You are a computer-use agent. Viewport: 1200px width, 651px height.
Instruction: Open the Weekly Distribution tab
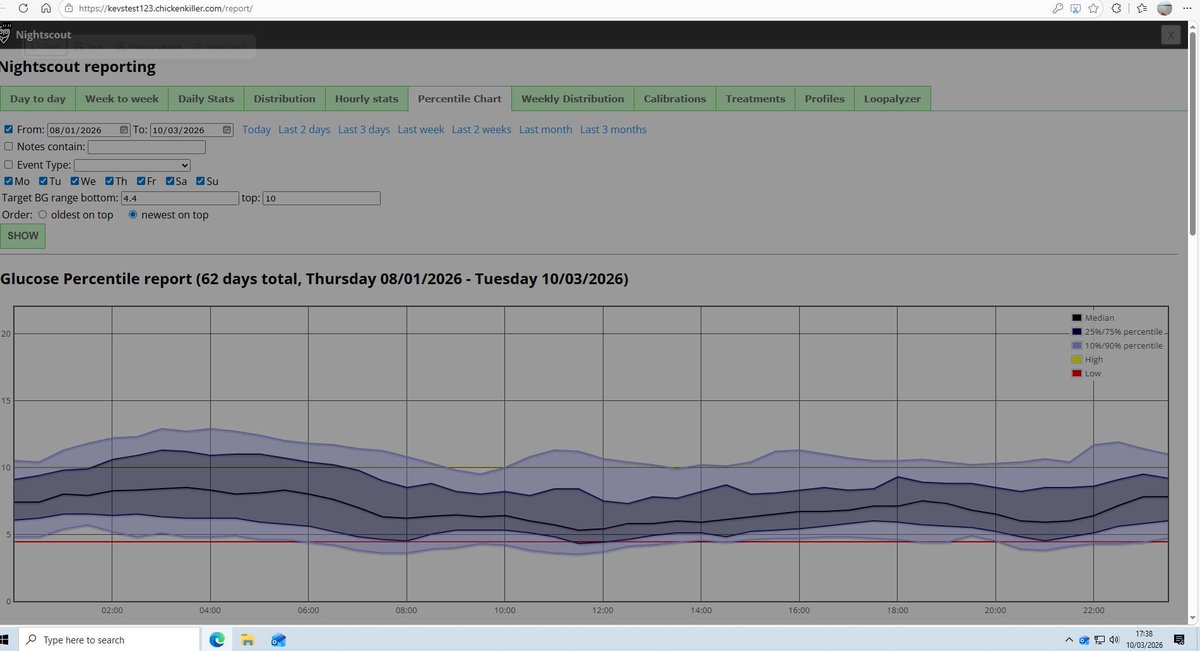573,98
